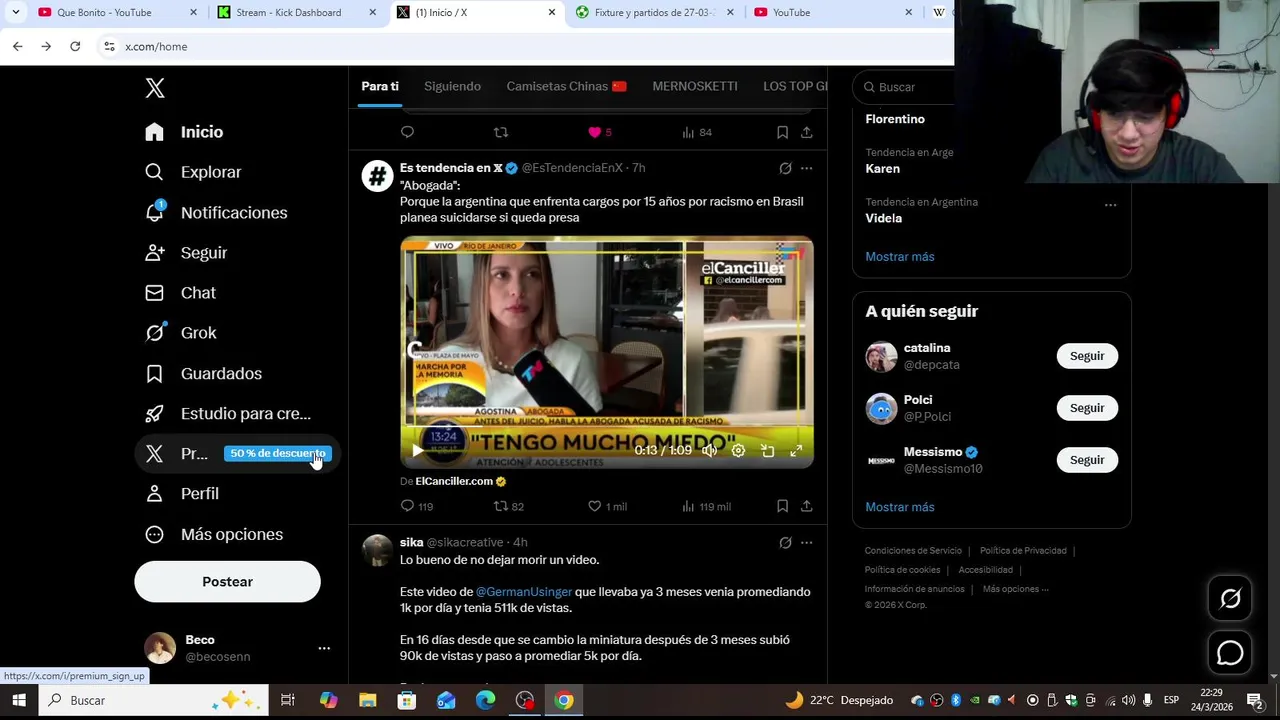Follow Polci account
1280x720 pixels.
coord(1087,408)
